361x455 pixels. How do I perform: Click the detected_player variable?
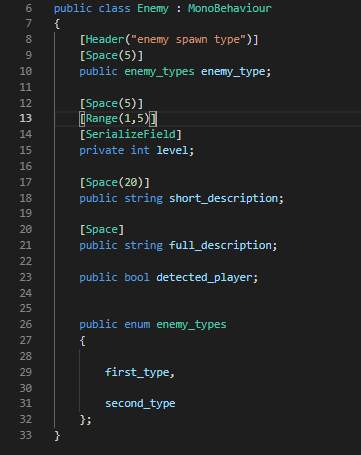[204, 278]
